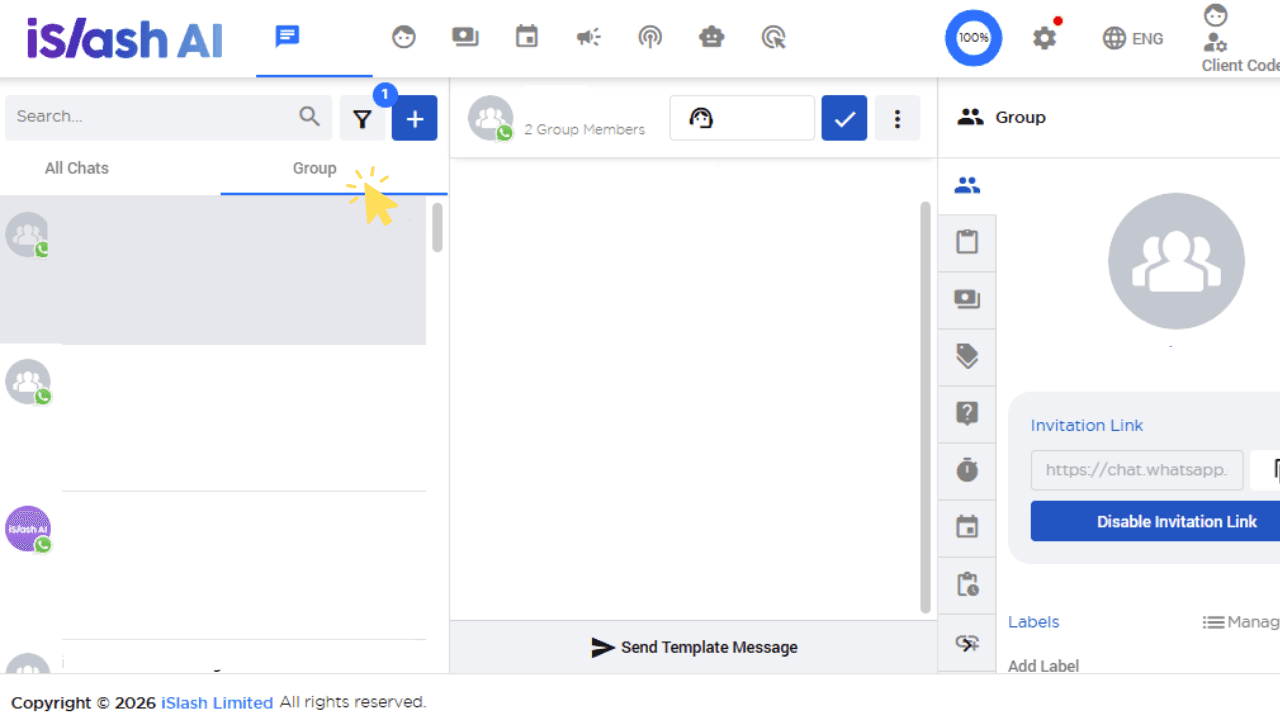Open the ENG language selector
1280x720 pixels.
[1133, 39]
